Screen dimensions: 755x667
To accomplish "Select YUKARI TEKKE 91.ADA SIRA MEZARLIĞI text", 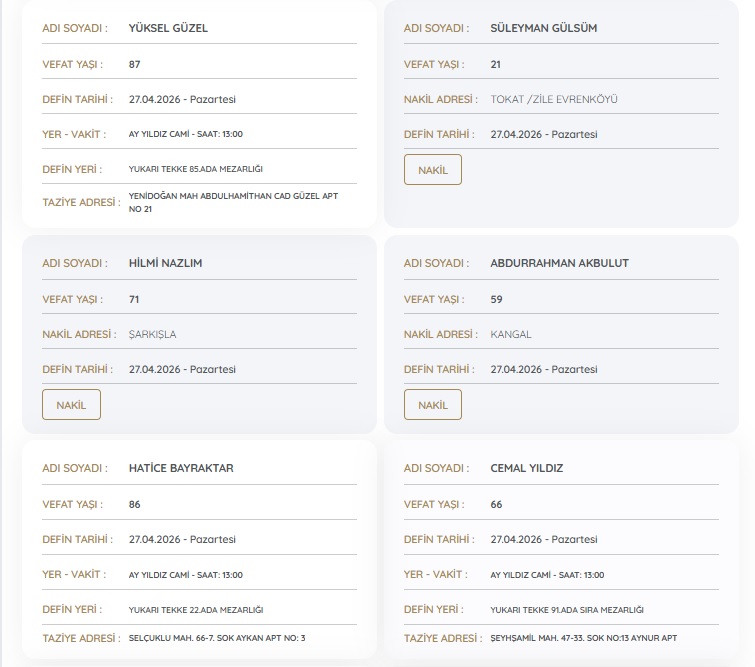I will pyautogui.click(x=566, y=609).
